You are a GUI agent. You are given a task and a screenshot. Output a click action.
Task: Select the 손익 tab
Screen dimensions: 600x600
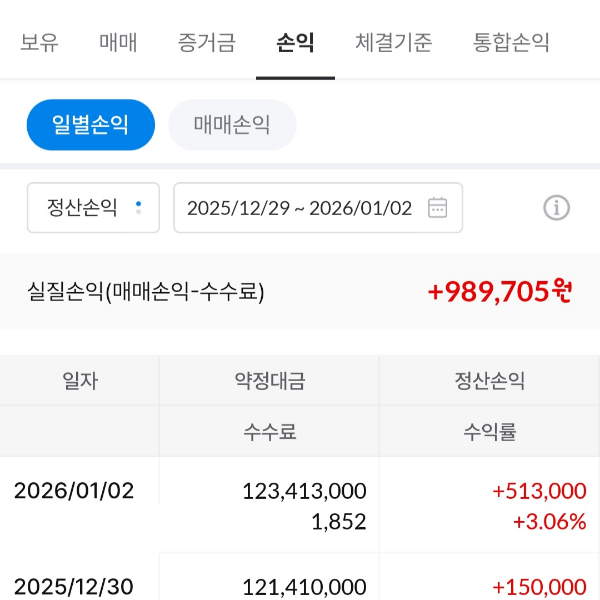[x=295, y=42]
